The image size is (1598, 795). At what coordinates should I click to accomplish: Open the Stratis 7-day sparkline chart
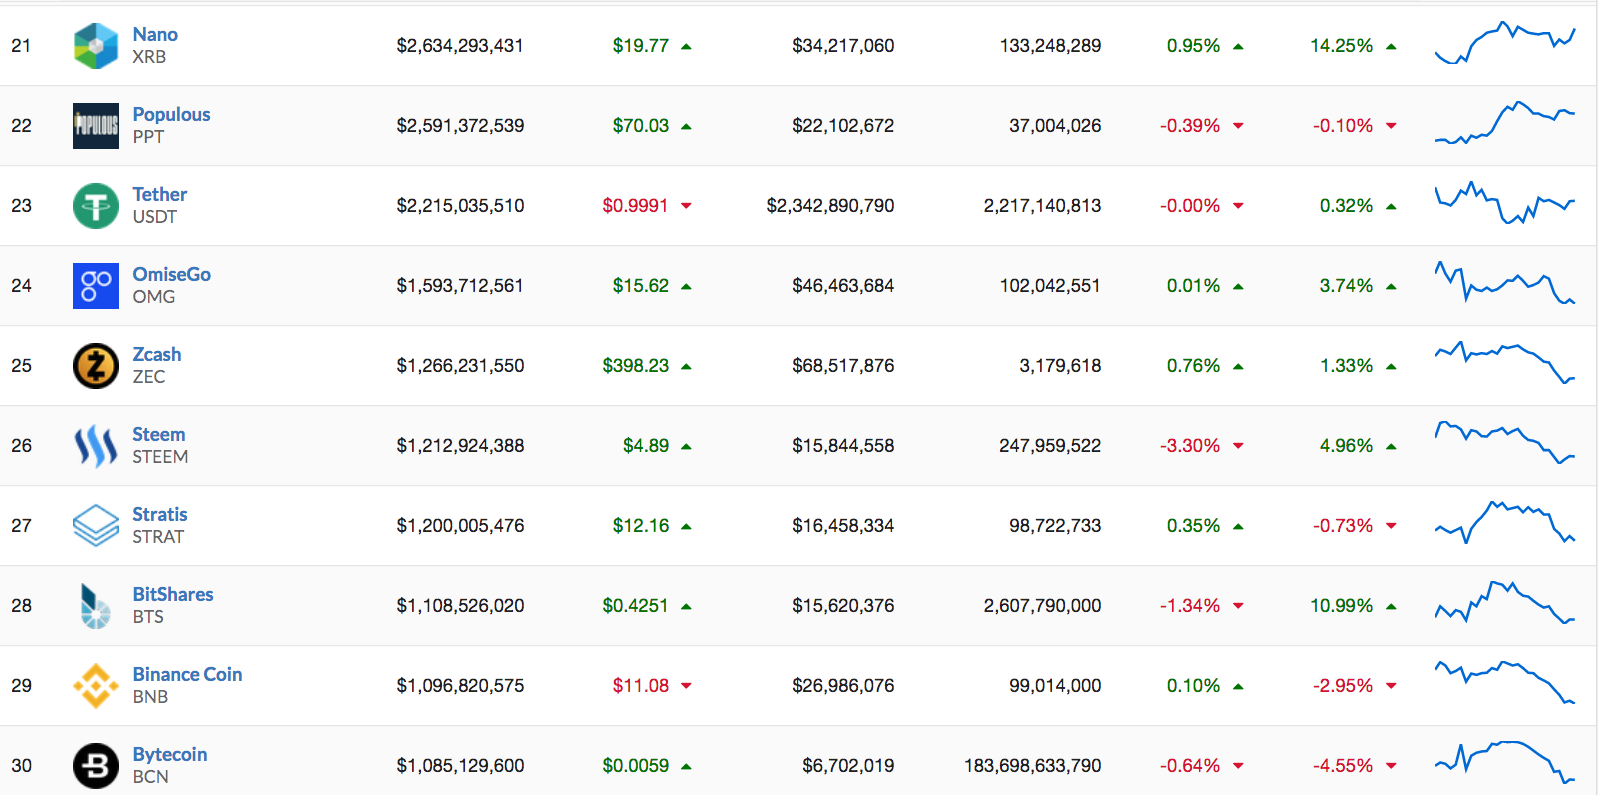[x=1505, y=523]
